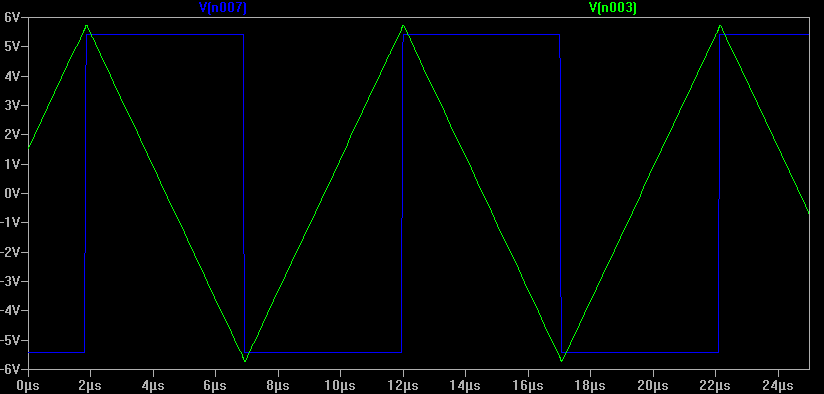This screenshot has width=824, height=394.
Task: Click the -6V label on the vertical axis
Action: click(10, 370)
